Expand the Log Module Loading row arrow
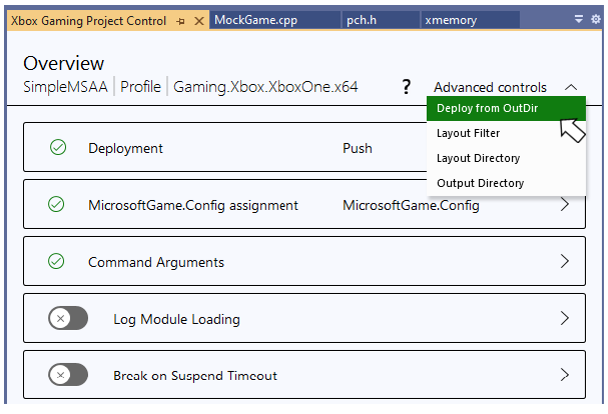 [565, 318]
